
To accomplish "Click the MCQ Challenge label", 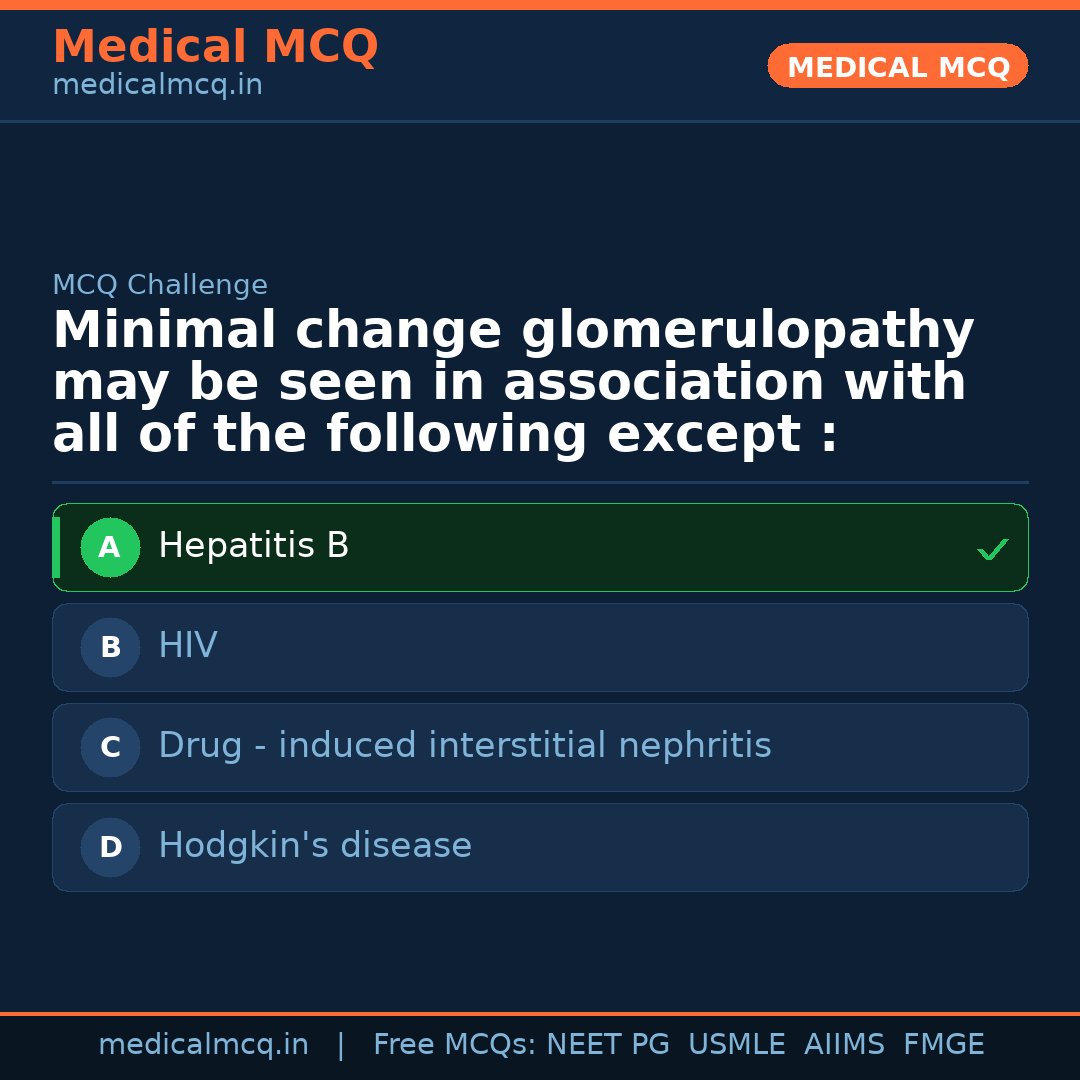I will 160,285.
